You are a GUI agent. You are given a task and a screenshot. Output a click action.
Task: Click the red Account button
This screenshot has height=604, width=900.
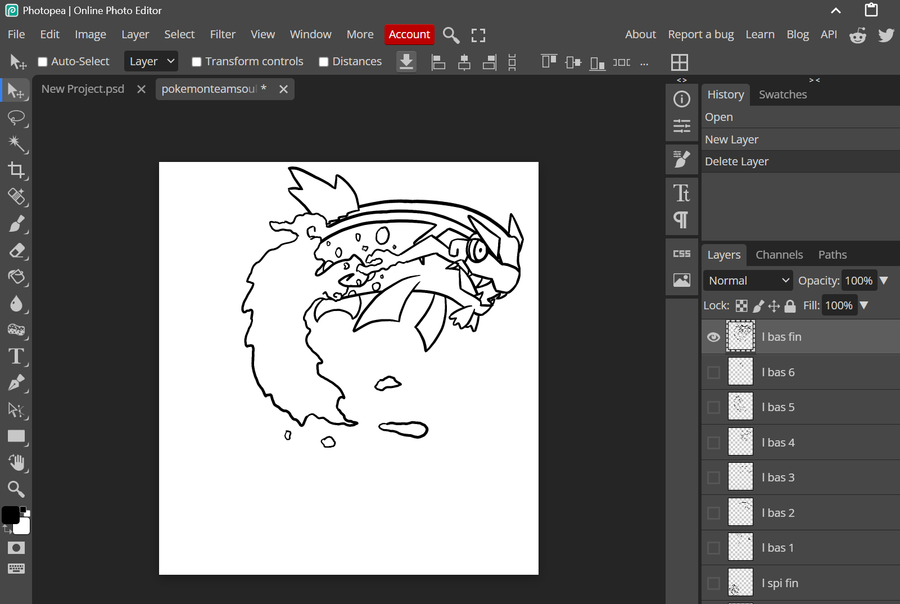pos(409,34)
